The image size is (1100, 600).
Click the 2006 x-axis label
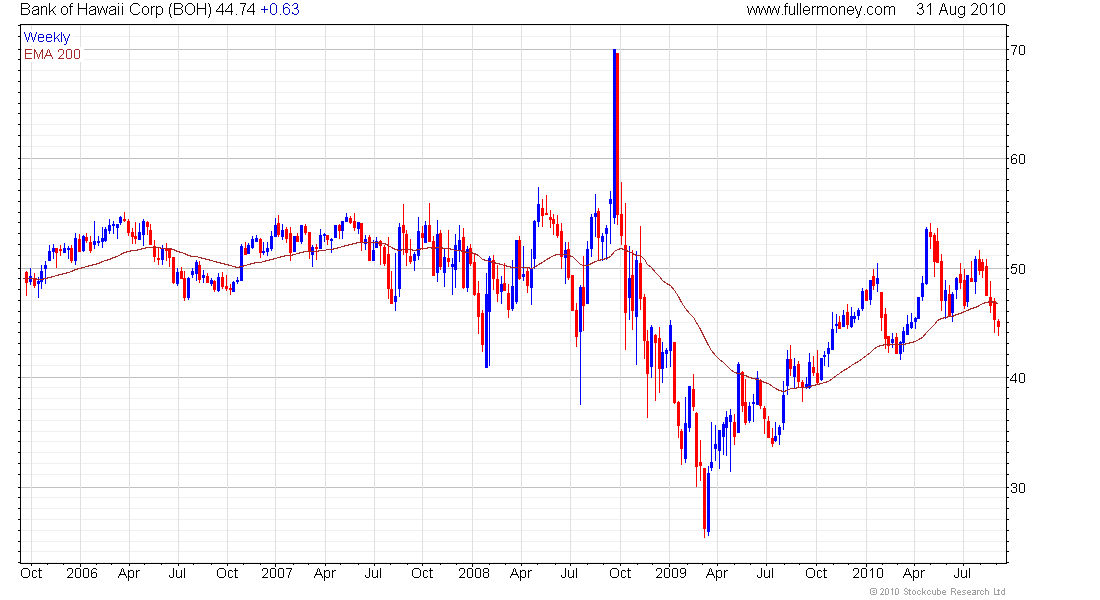pyautogui.click(x=82, y=573)
